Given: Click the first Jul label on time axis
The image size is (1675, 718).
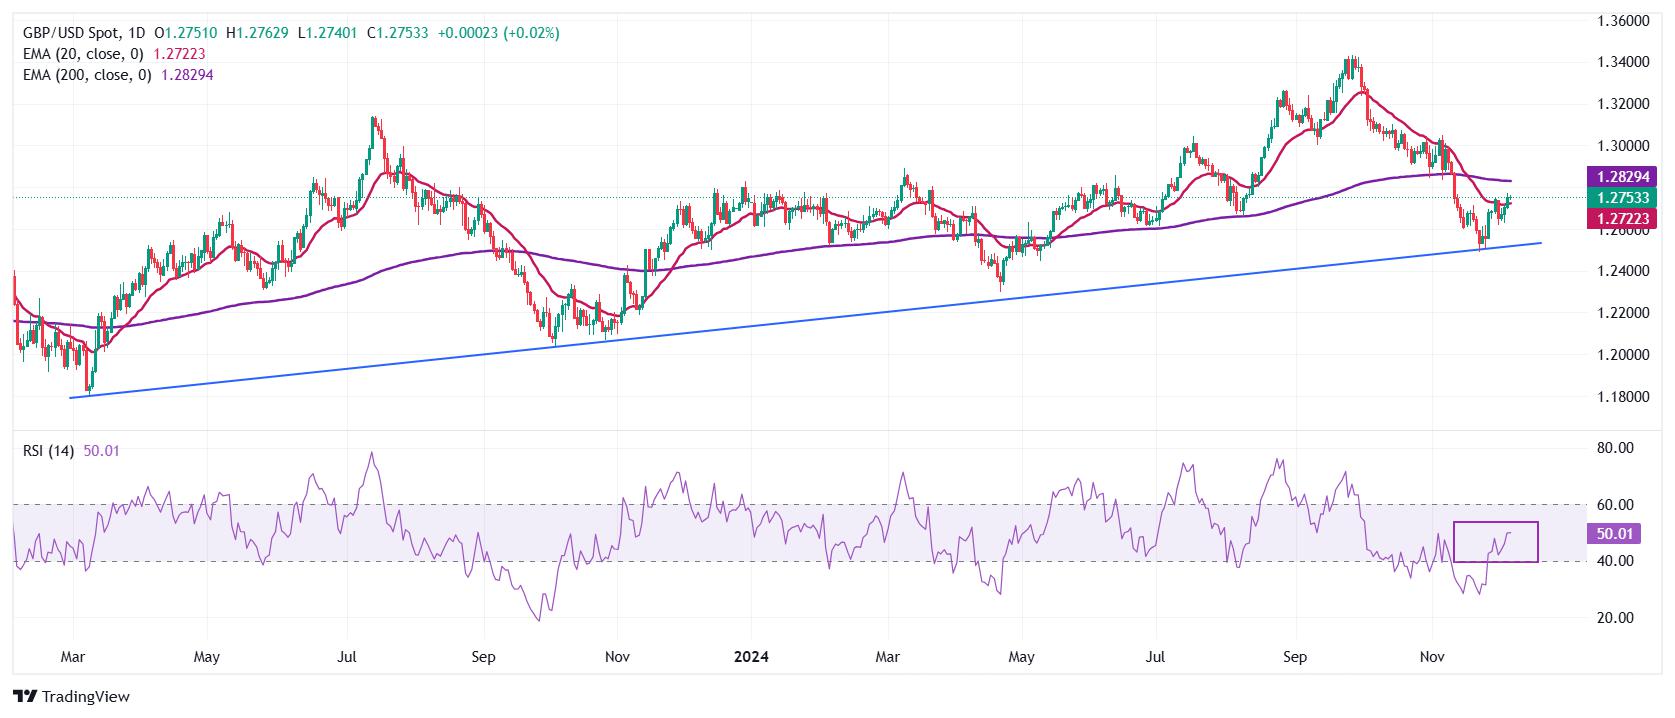Looking at the screenshot, I should (x=346, y=657).
